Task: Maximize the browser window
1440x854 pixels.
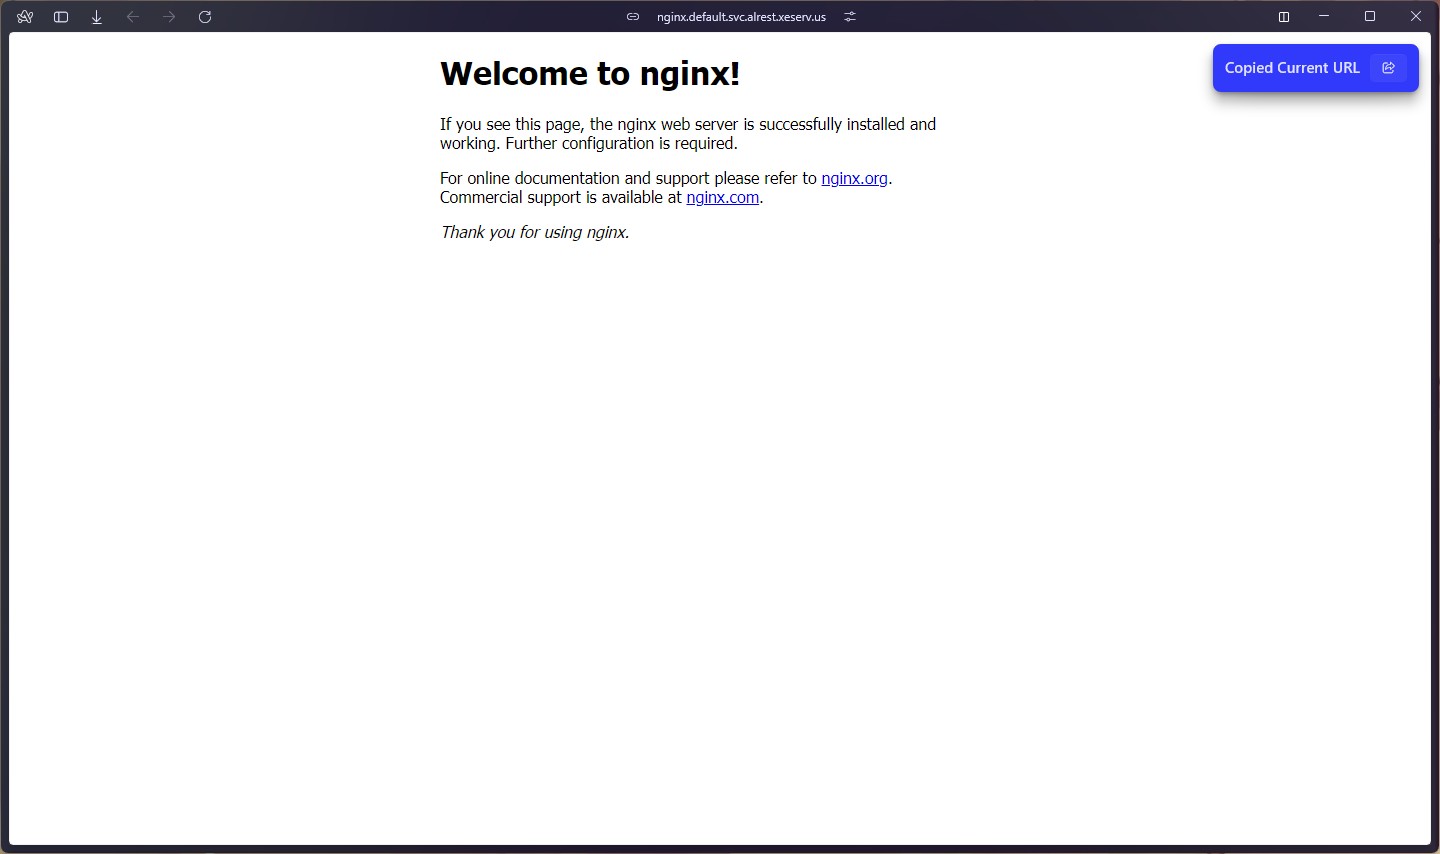Action: (x=1370, y=17)
